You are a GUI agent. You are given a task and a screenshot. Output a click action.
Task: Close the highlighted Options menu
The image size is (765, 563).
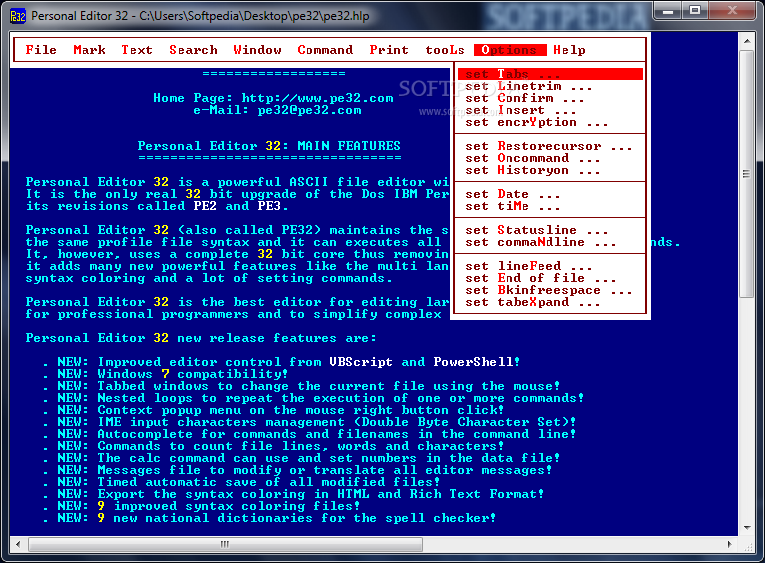[x=510, y=50]
